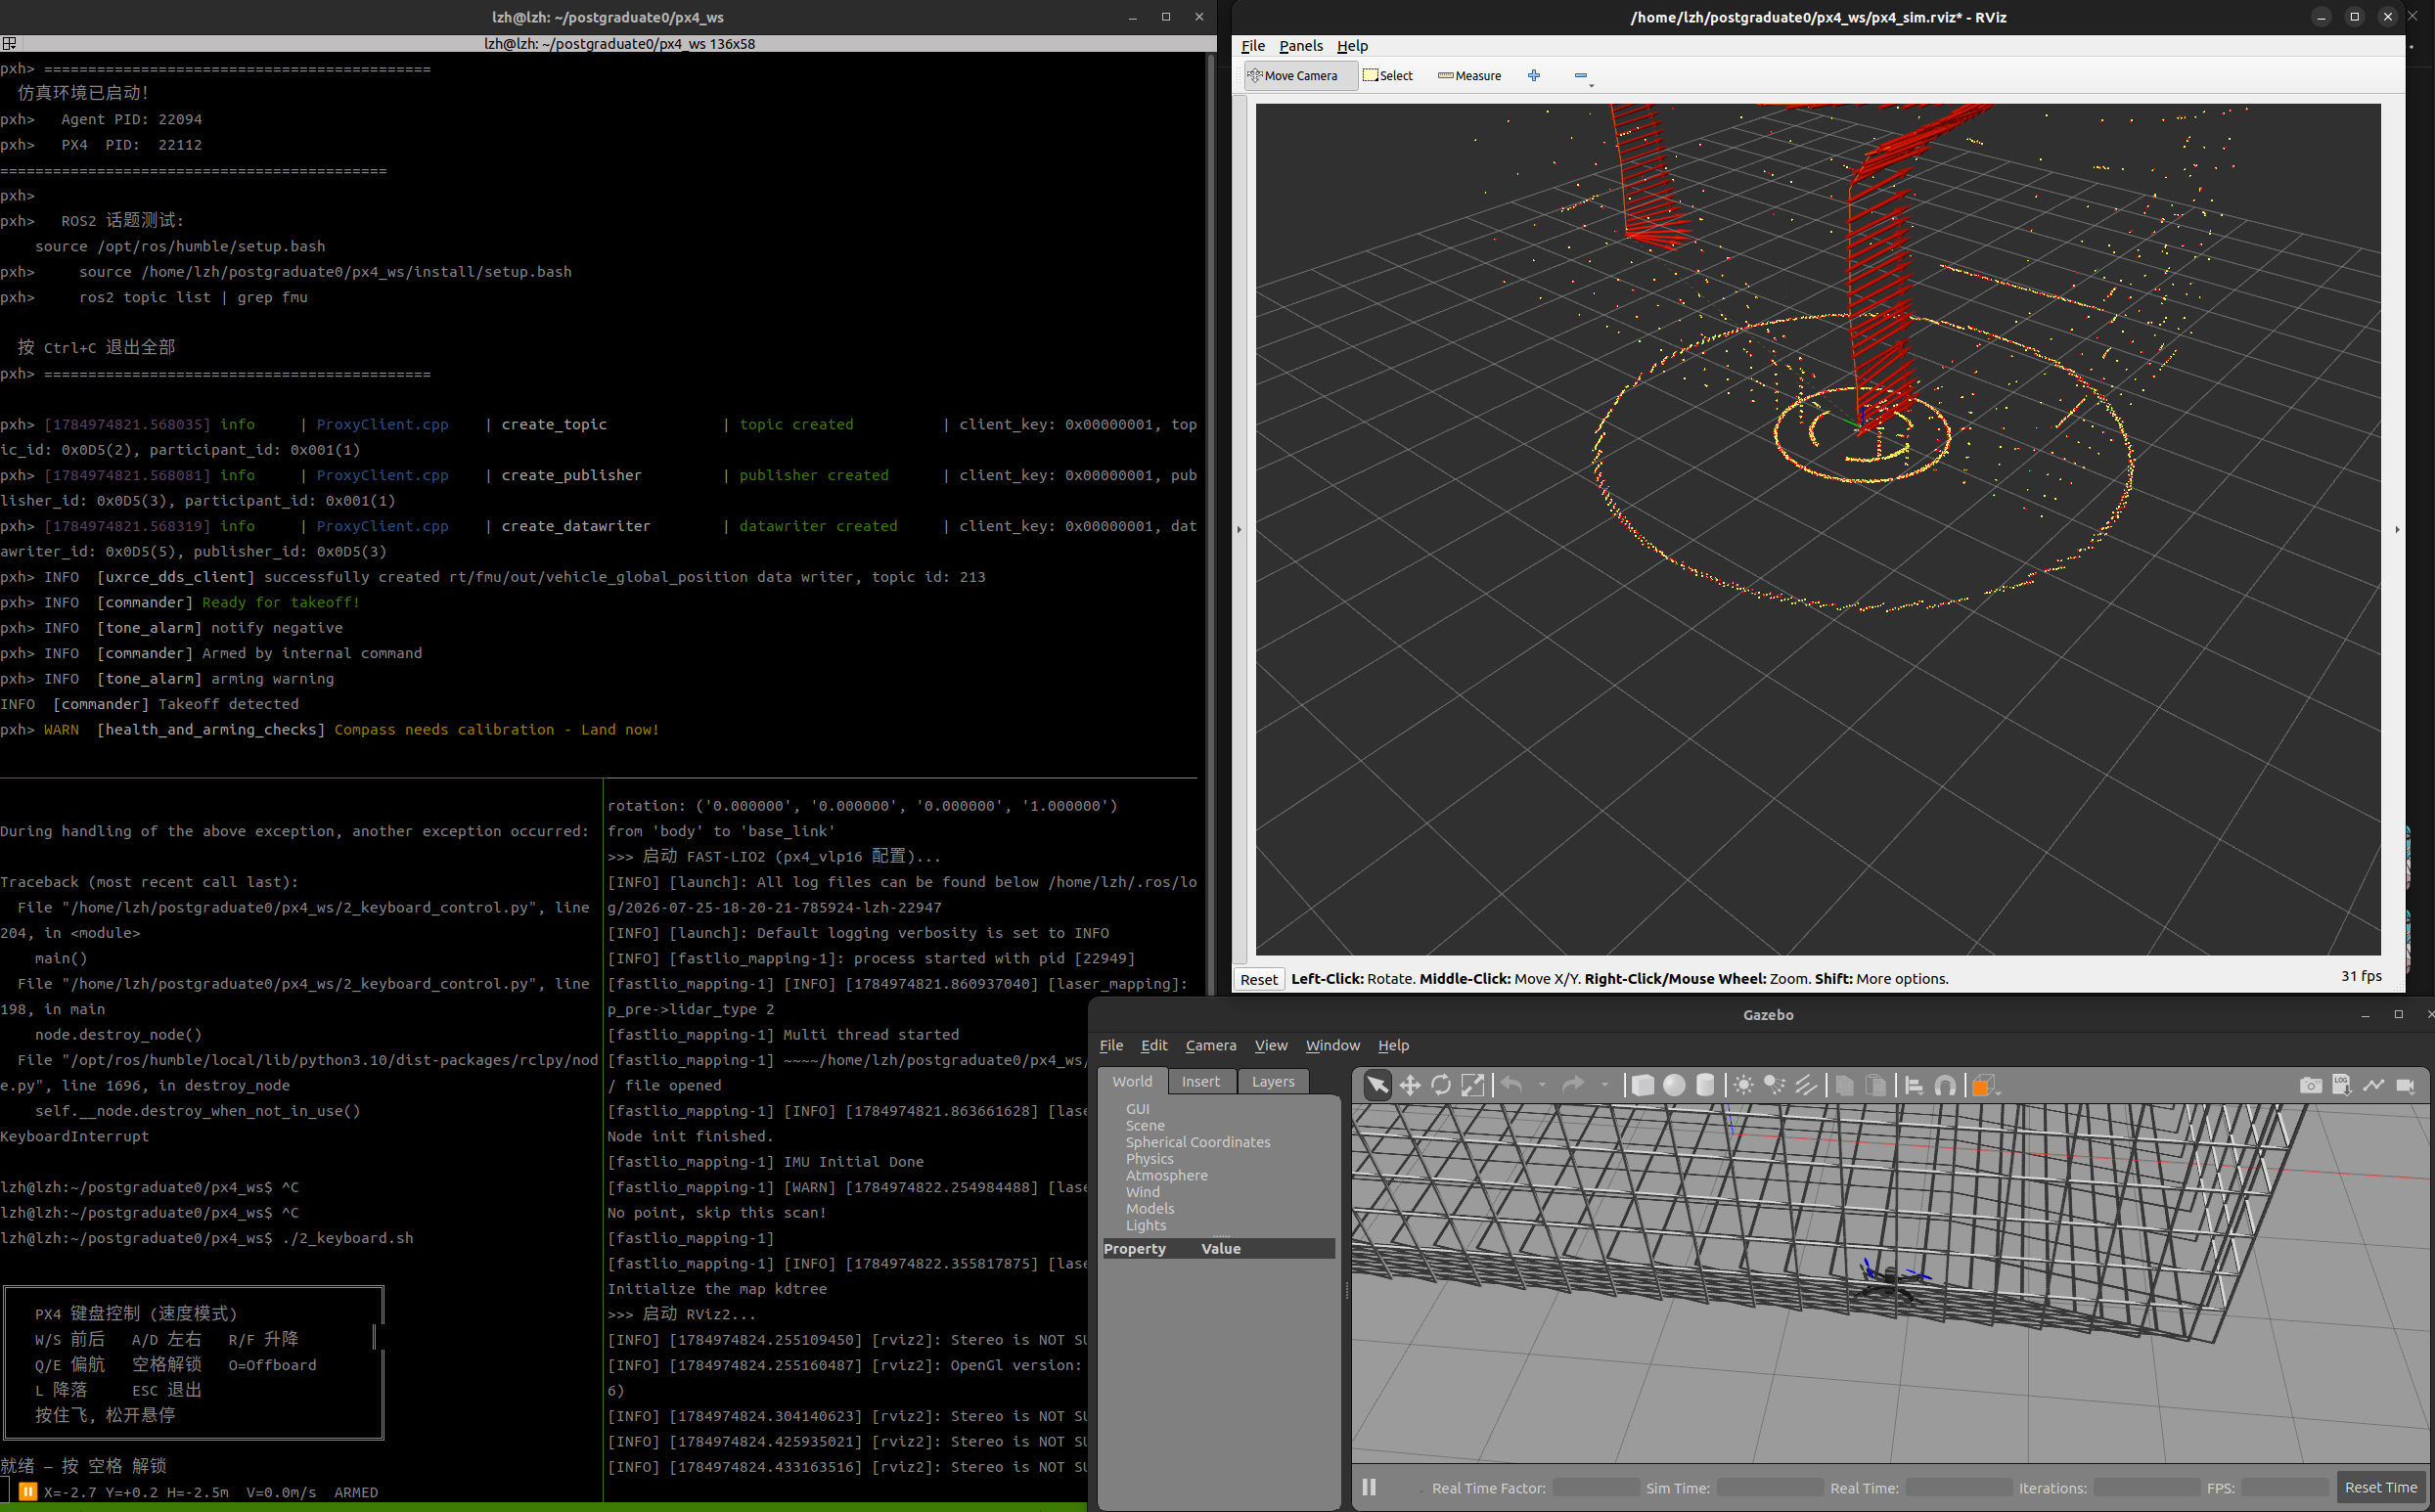The width and height of the screenshot is (2435, 1512).
Task: Open the Gazebo File menu
Action: 1111,1046
